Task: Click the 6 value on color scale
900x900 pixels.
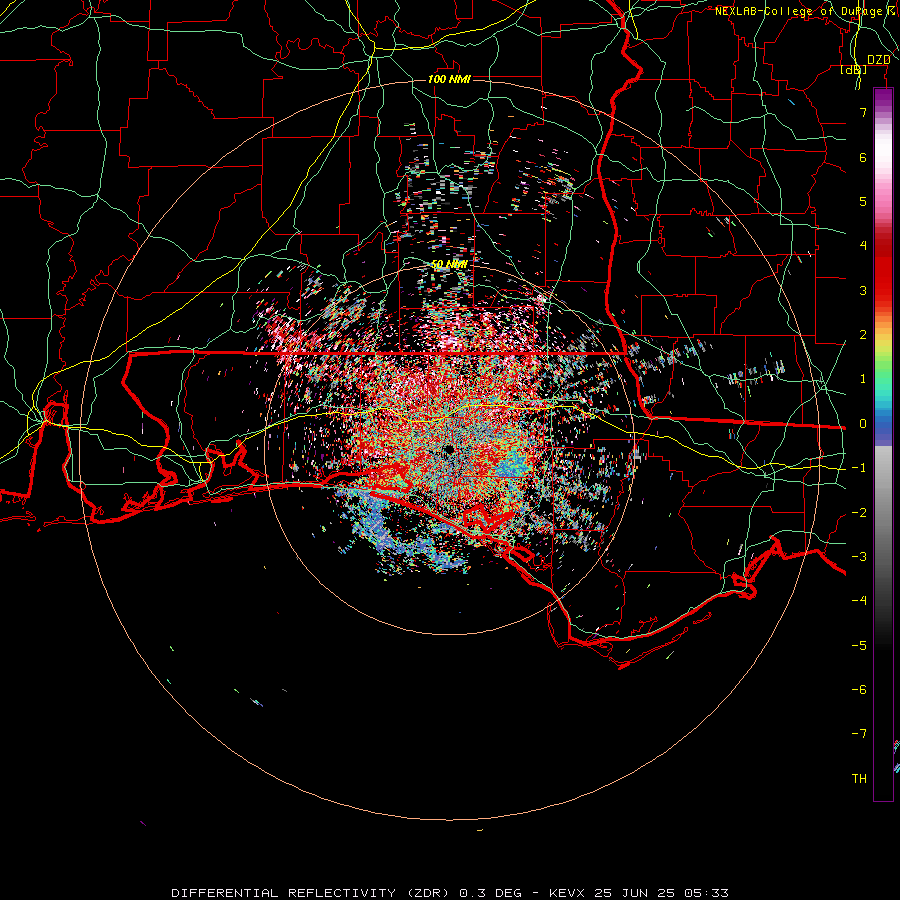Action: click(863, 157)
